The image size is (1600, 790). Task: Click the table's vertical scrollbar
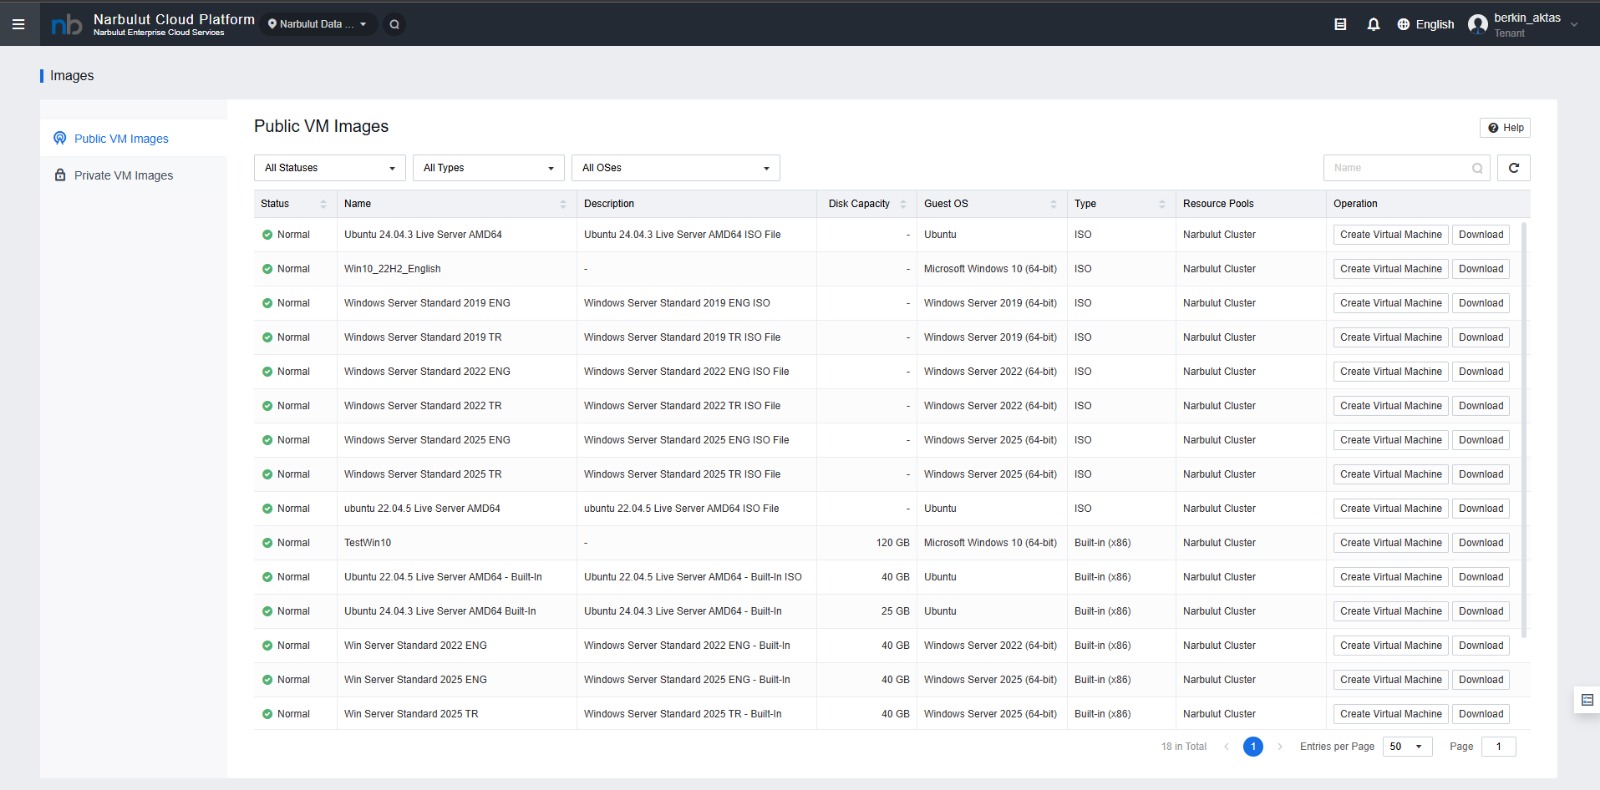(1524, 430)
